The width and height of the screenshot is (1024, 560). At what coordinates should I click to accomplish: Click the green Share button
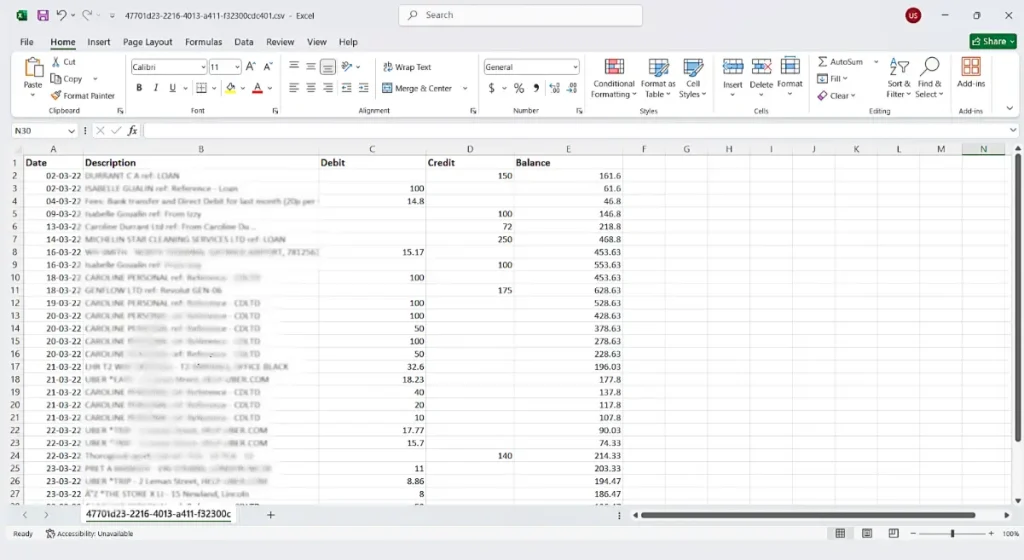pos(993,41)
